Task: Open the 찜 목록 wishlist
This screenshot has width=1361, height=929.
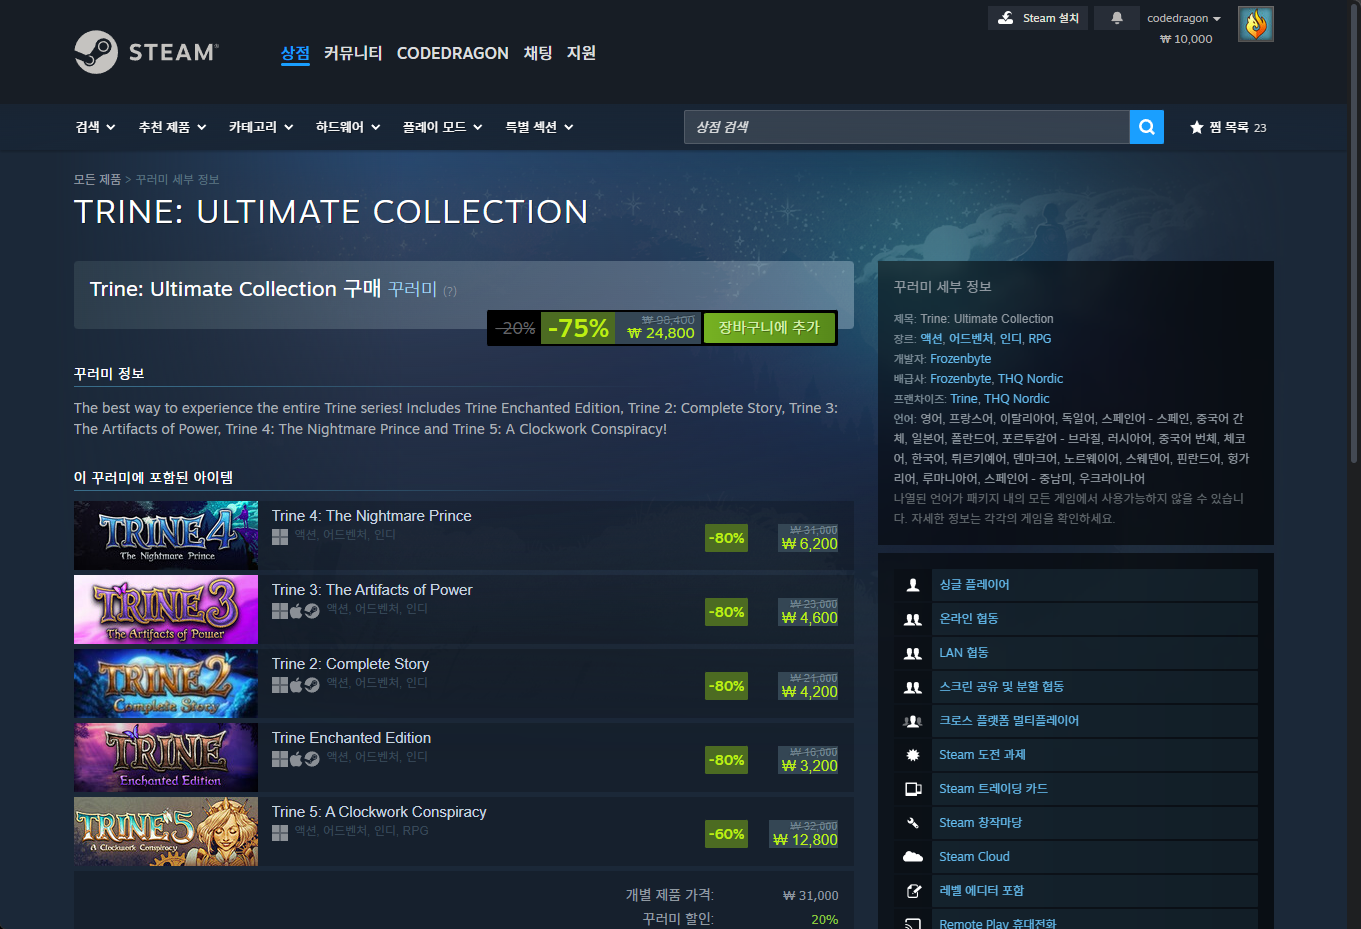Action: point(1228,127)
